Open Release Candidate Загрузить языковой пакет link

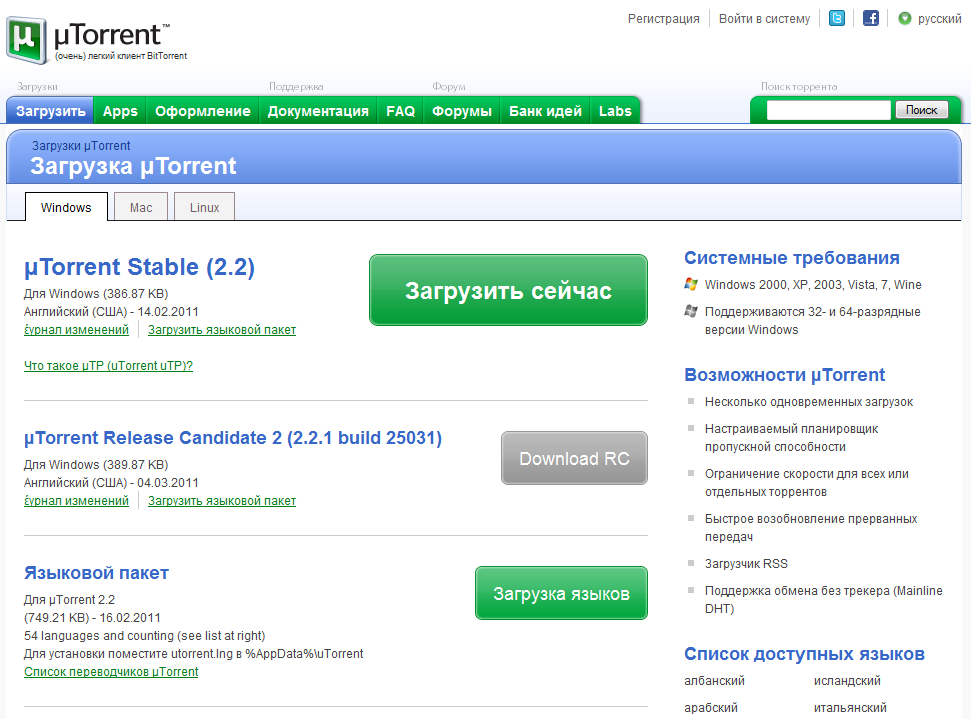click(222, 501)
